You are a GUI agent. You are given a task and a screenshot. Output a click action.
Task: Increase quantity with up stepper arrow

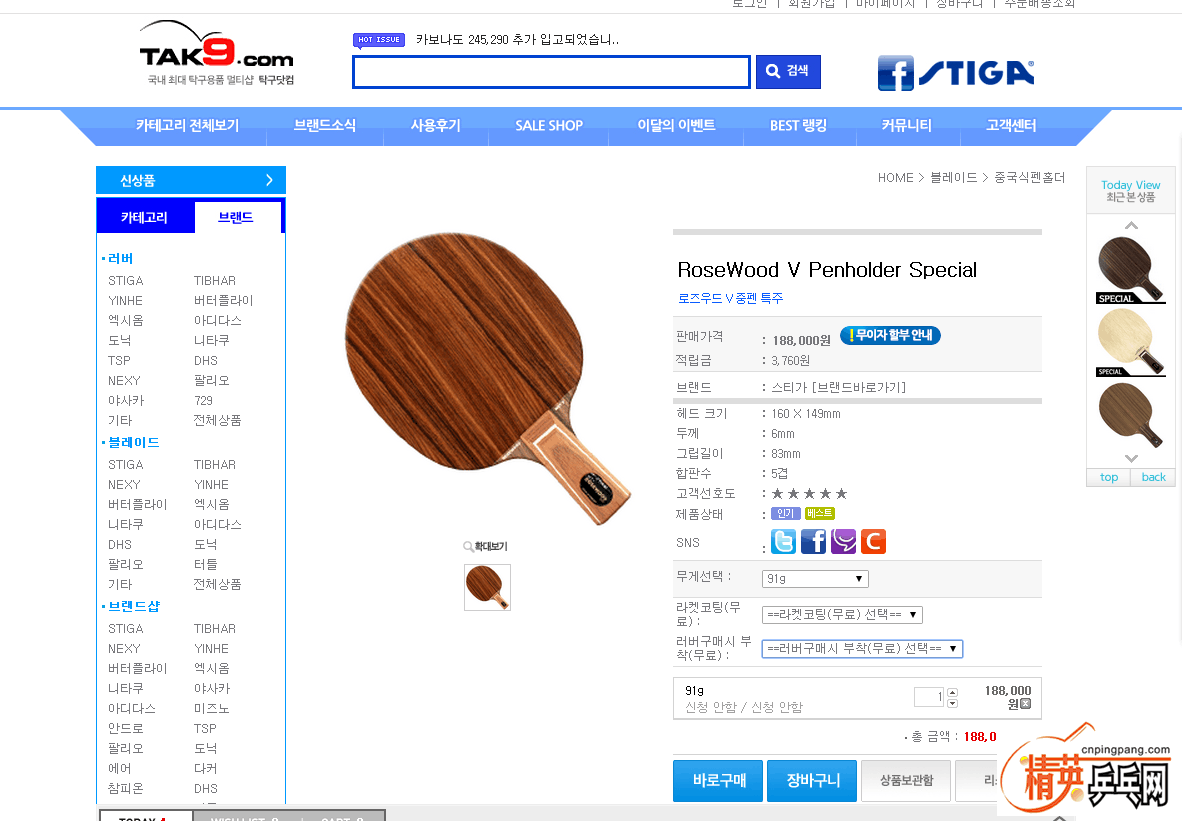coord(952,693)
